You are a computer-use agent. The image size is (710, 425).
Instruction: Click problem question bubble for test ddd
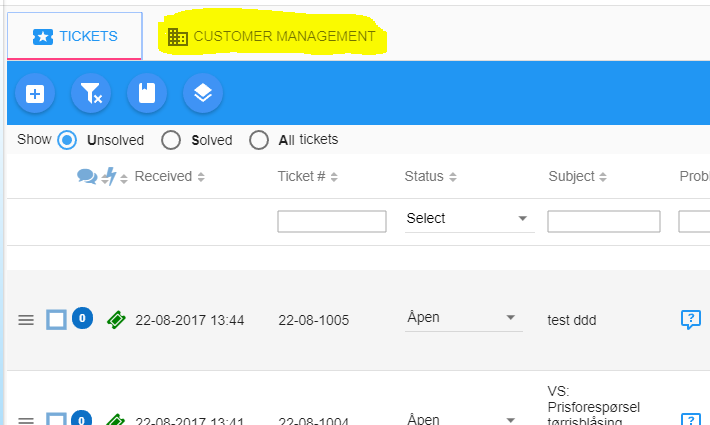(x=691, y=320)
